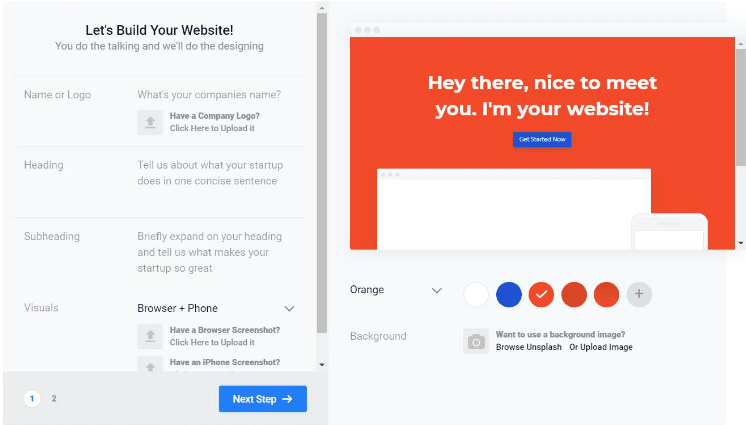The width and height of the screenshot is (746, 425).
Task: Select step 1 page indicator
Action: pos(32,399)
